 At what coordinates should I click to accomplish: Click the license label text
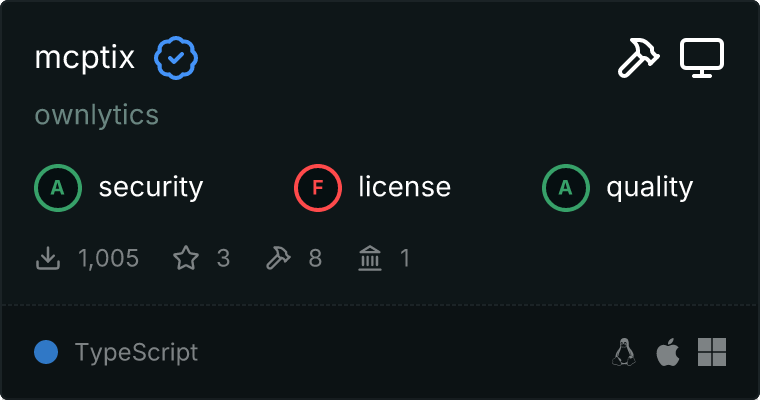404,187
